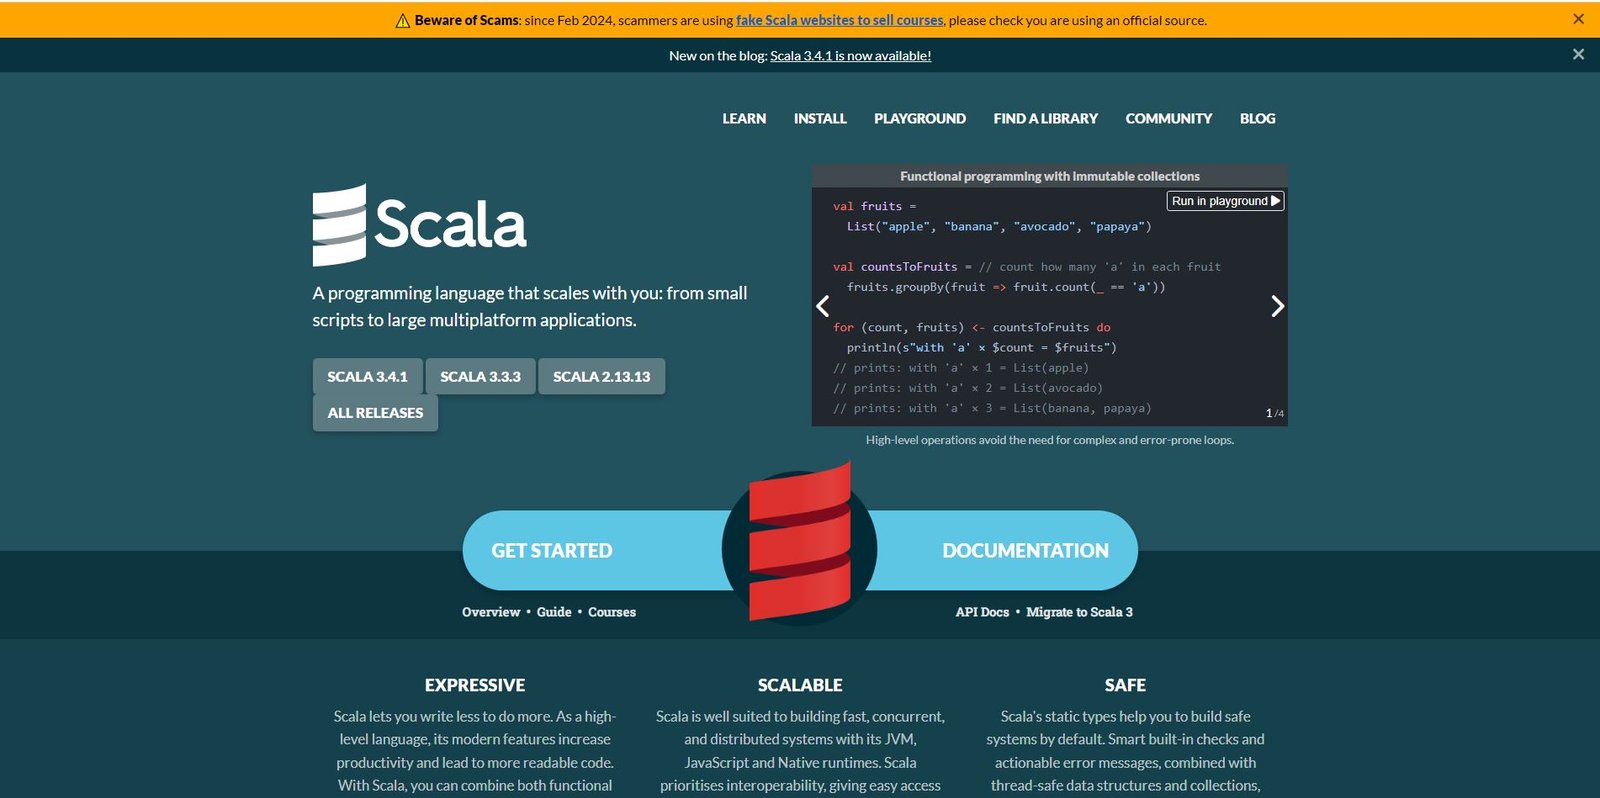Click the SAFE heading
Viewport: 1600px width, 798px height.
pos(1125,685)
